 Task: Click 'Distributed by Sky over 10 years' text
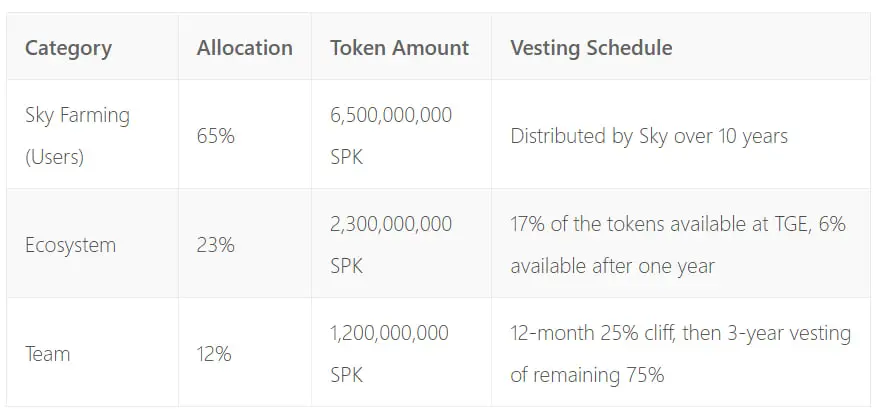click(649, 136)
